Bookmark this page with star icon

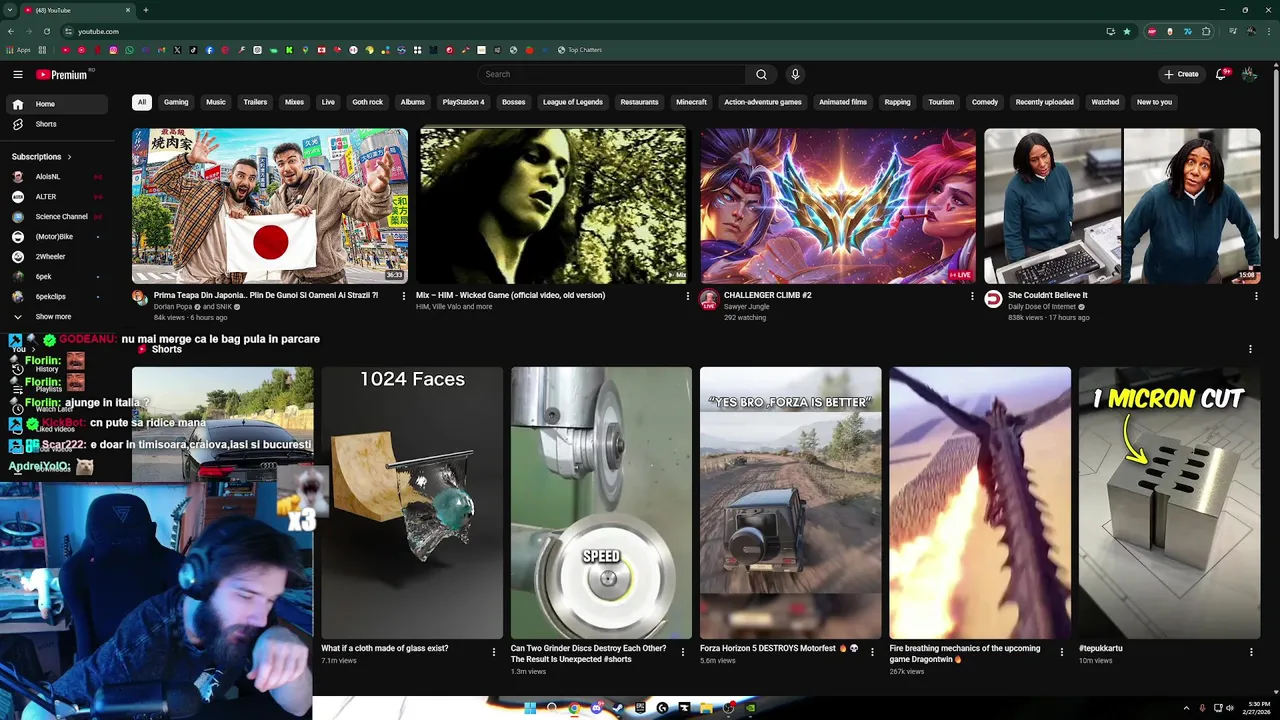(1127, 31)
